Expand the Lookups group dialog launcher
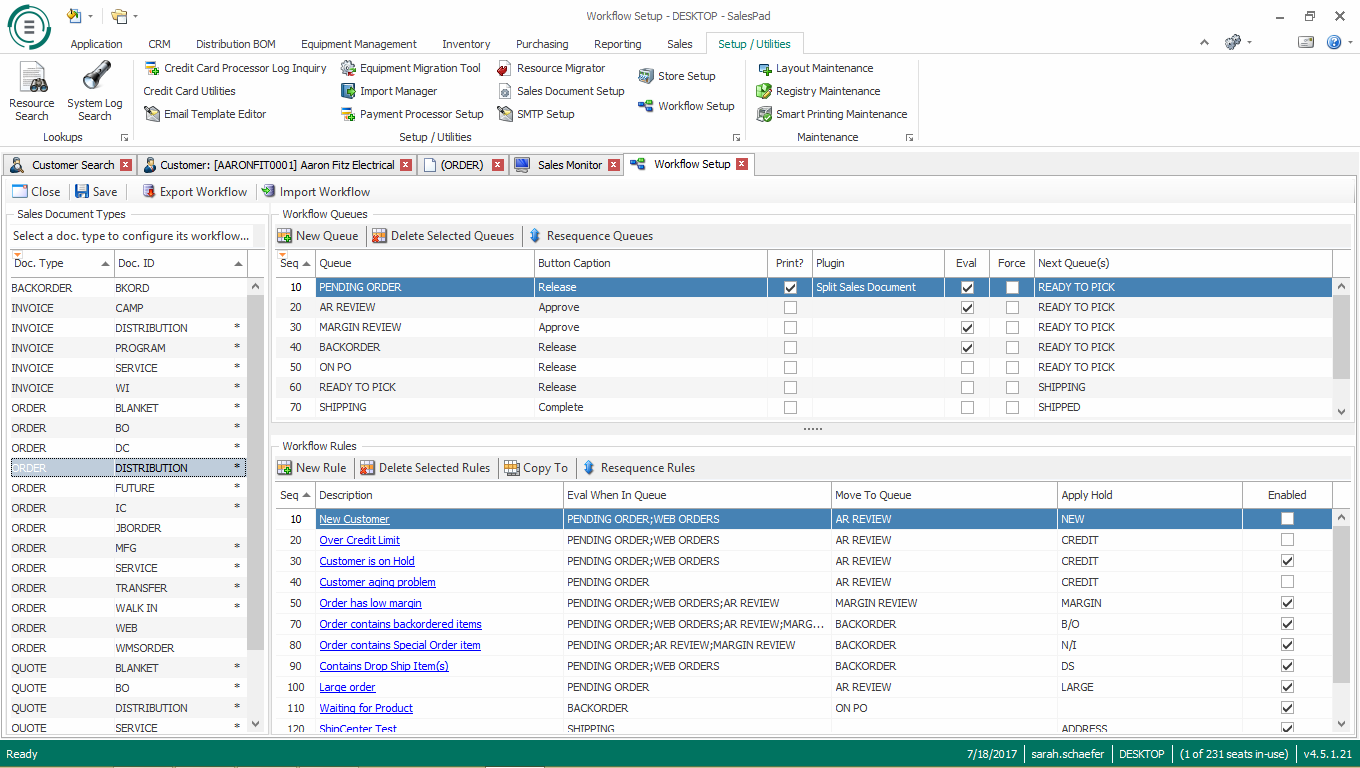Screen dimensions: 1360x768 (125, 138)
